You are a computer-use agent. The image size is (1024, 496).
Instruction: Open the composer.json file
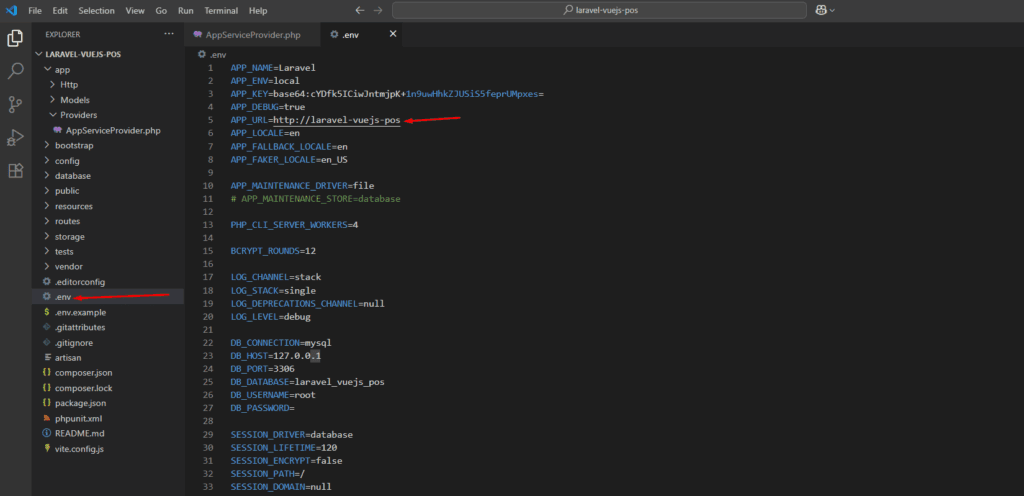(x=83, y=372)
